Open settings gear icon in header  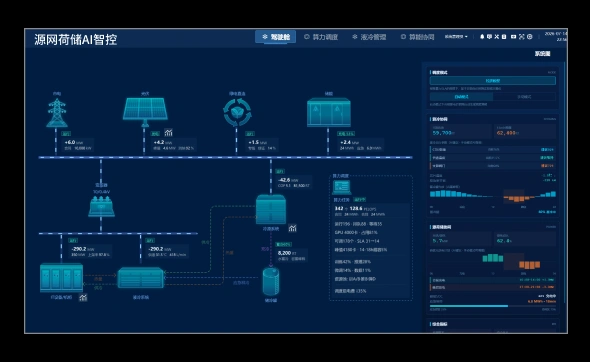pyautogui.click(x=529, y=37)
